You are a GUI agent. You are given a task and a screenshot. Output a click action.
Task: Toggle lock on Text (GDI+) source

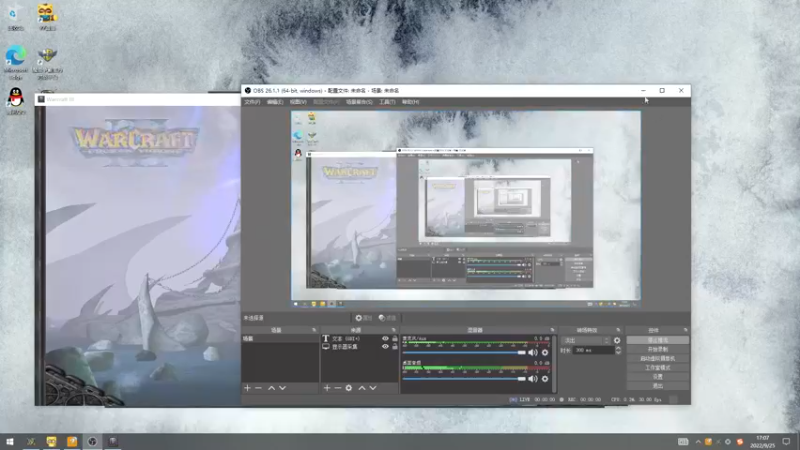click(x=395, y=338)
